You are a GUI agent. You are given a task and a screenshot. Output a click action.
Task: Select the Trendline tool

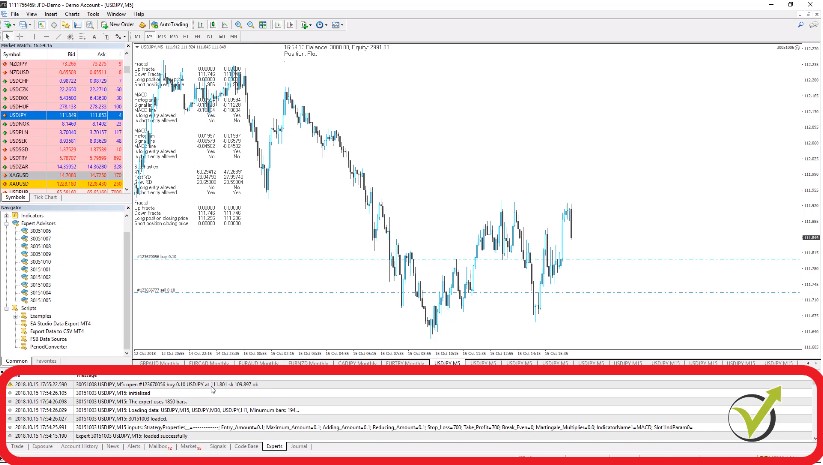(x=58, y=37)
